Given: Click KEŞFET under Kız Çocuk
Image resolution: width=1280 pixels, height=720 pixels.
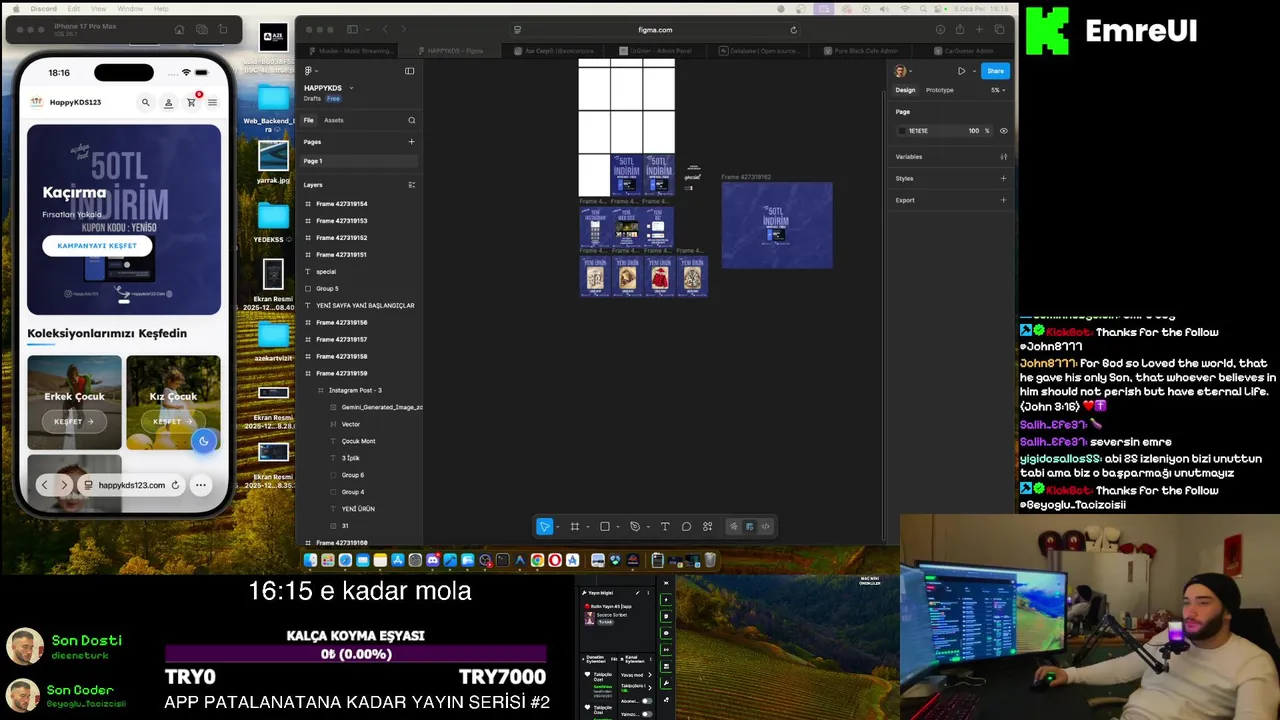Looking at the screenshot, I should (x=173, y=421).
